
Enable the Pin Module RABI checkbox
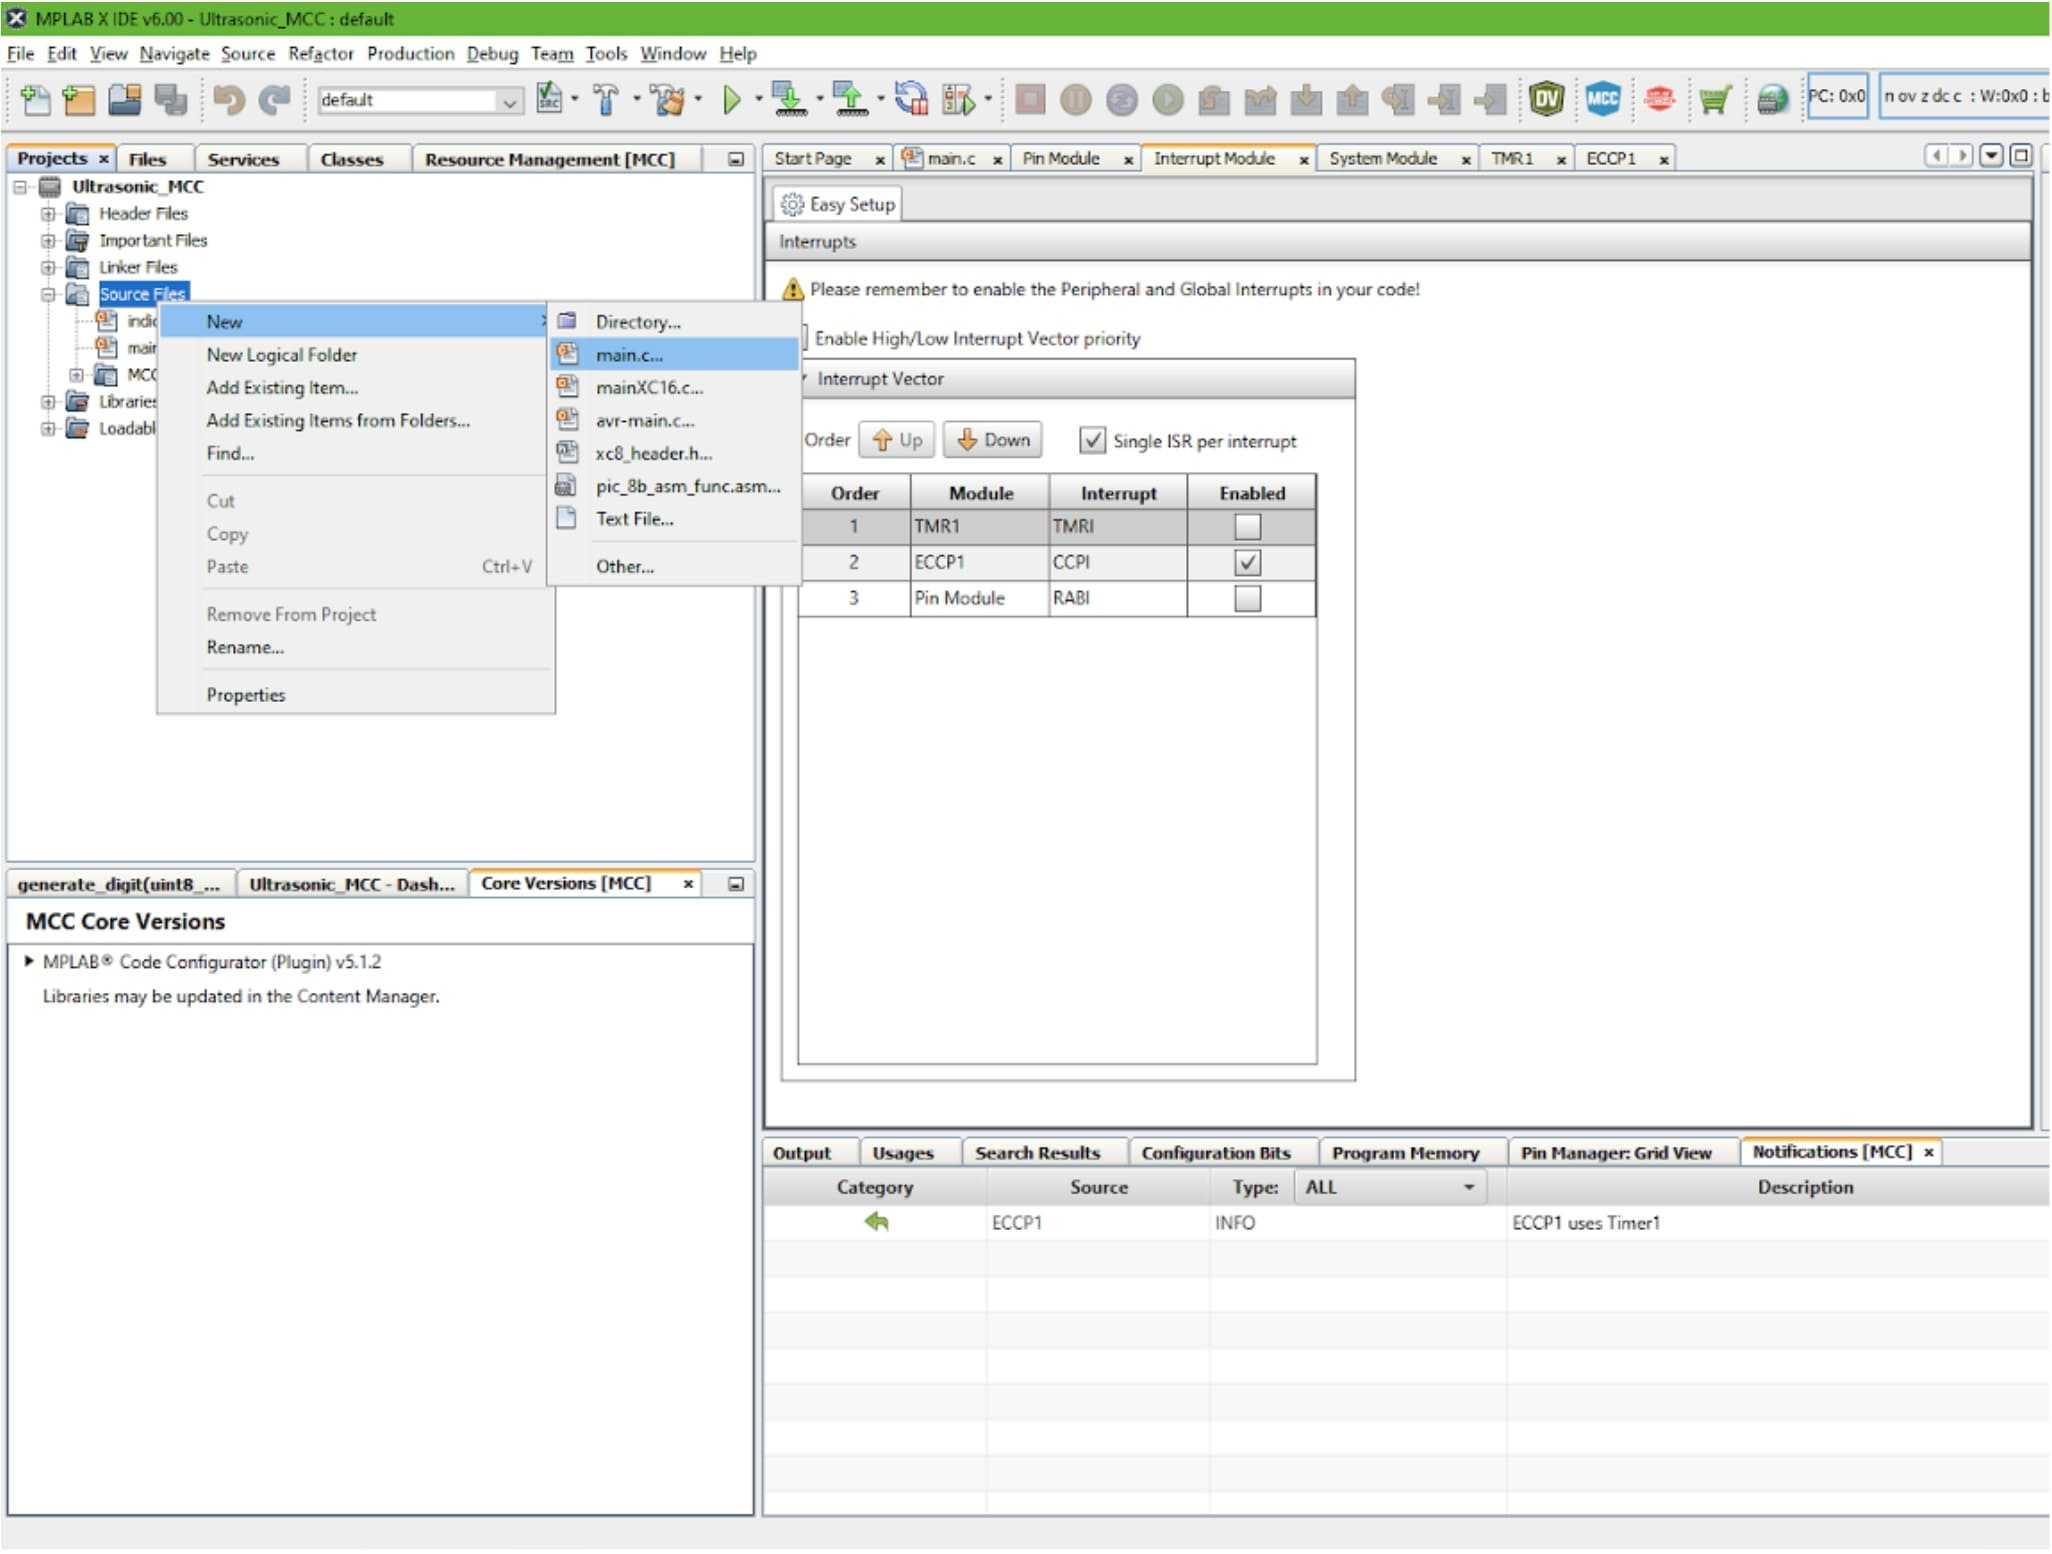pyautogui.click(x=1247, y=598)
